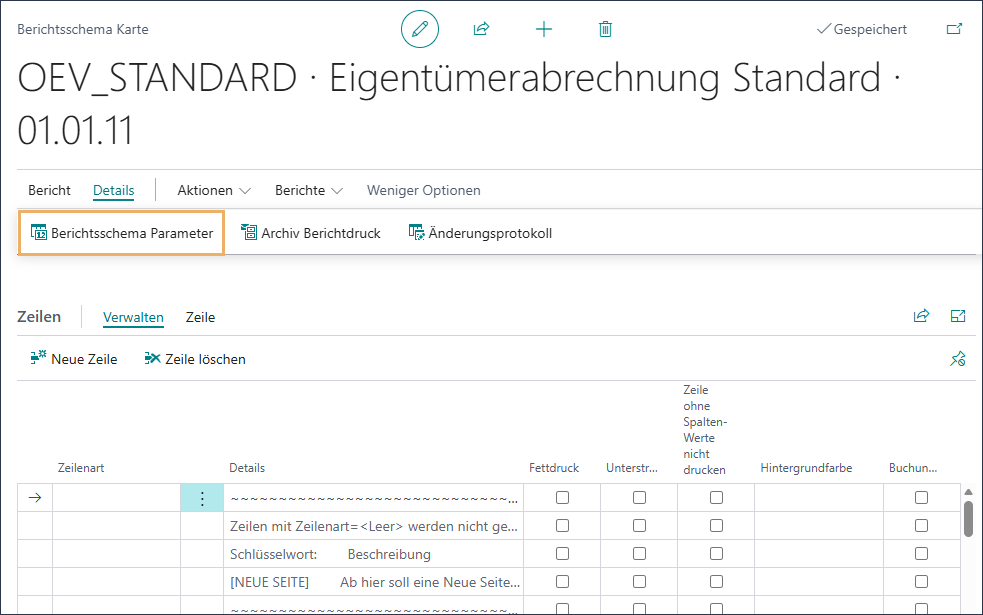Click the trash delete icon

tap(605, 29)
